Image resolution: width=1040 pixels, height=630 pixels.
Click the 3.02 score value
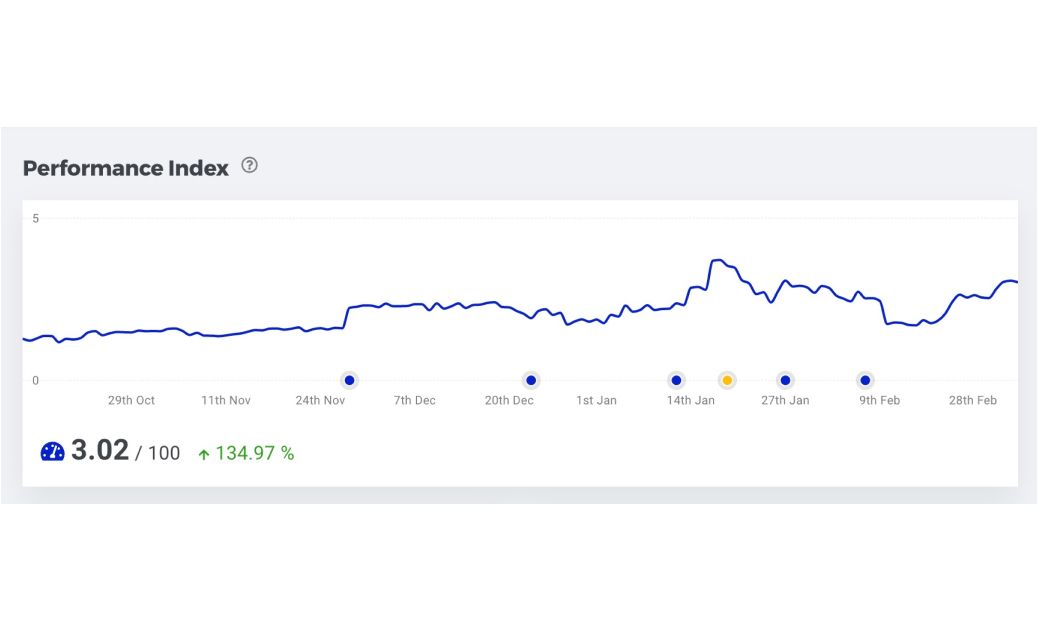pyautogui.click(x=100, y=451)
